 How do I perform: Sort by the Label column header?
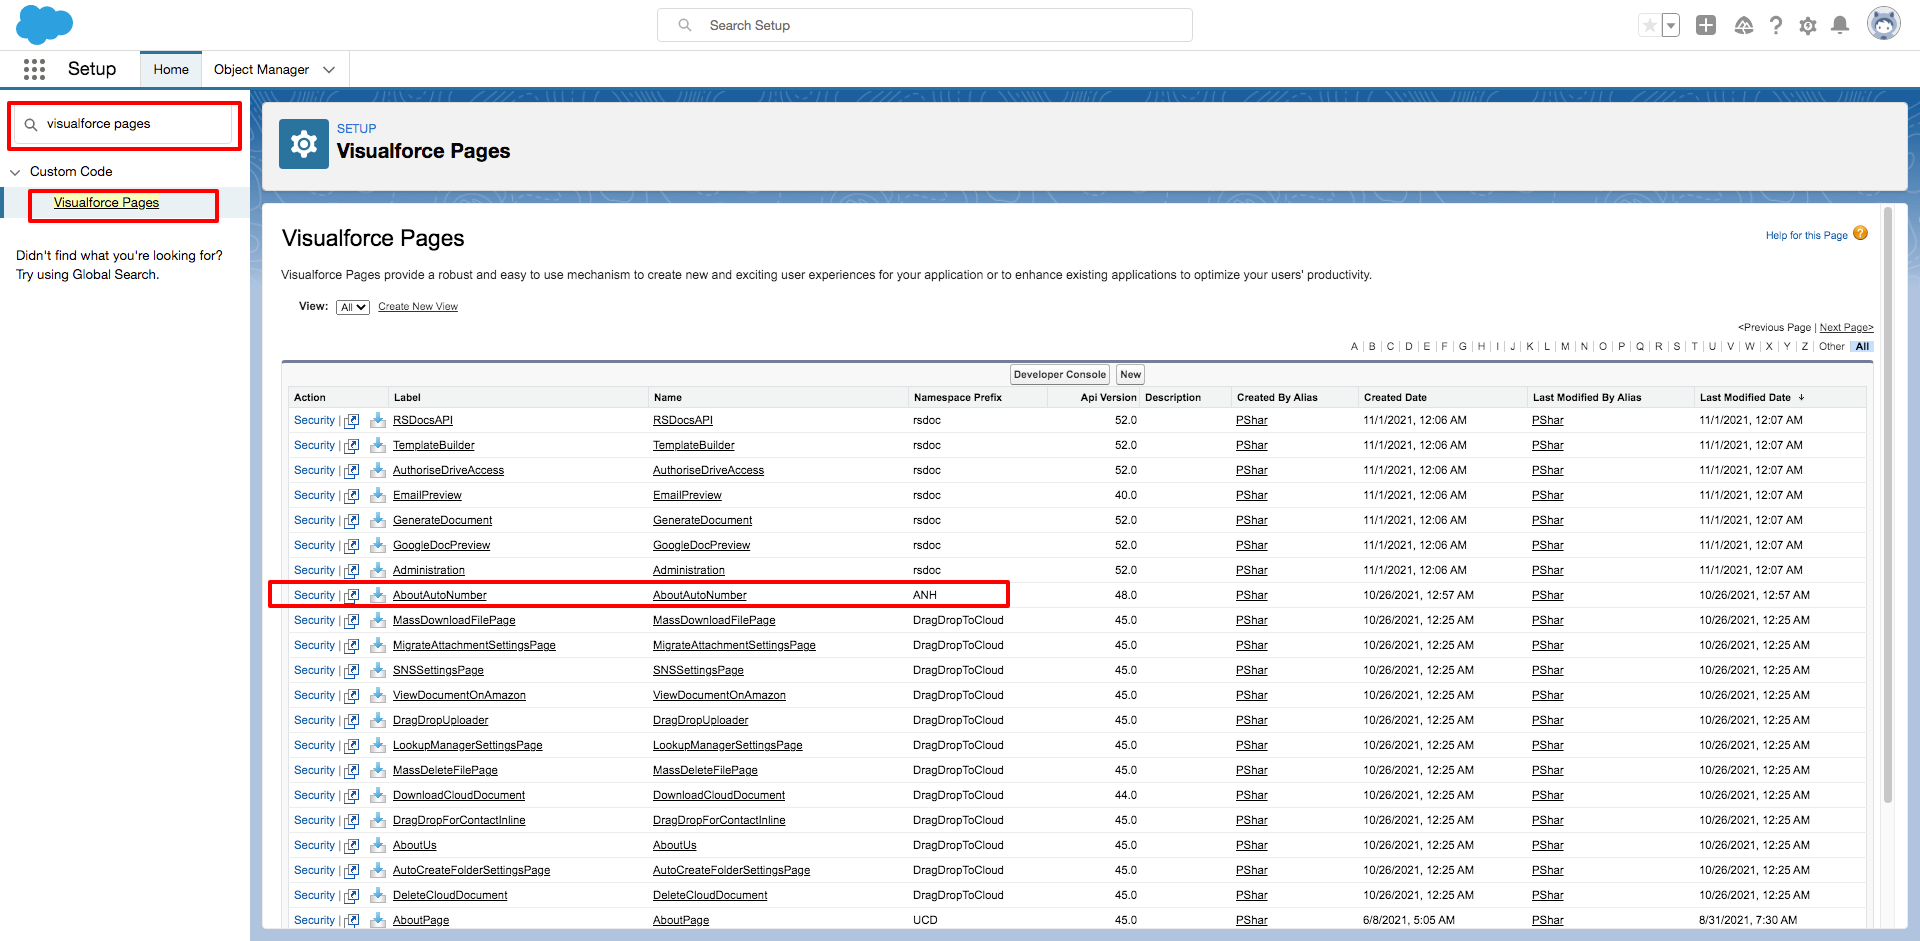coord(407,397)
